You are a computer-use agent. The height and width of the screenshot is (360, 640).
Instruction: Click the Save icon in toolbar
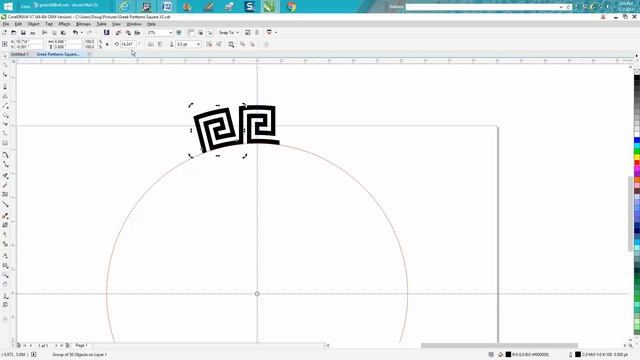[x=23, y=33]
